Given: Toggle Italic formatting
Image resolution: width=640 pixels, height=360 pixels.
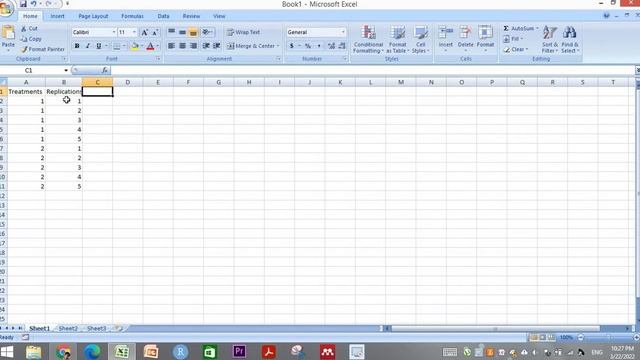Looking at the screenshot, I should pos(87,46).
